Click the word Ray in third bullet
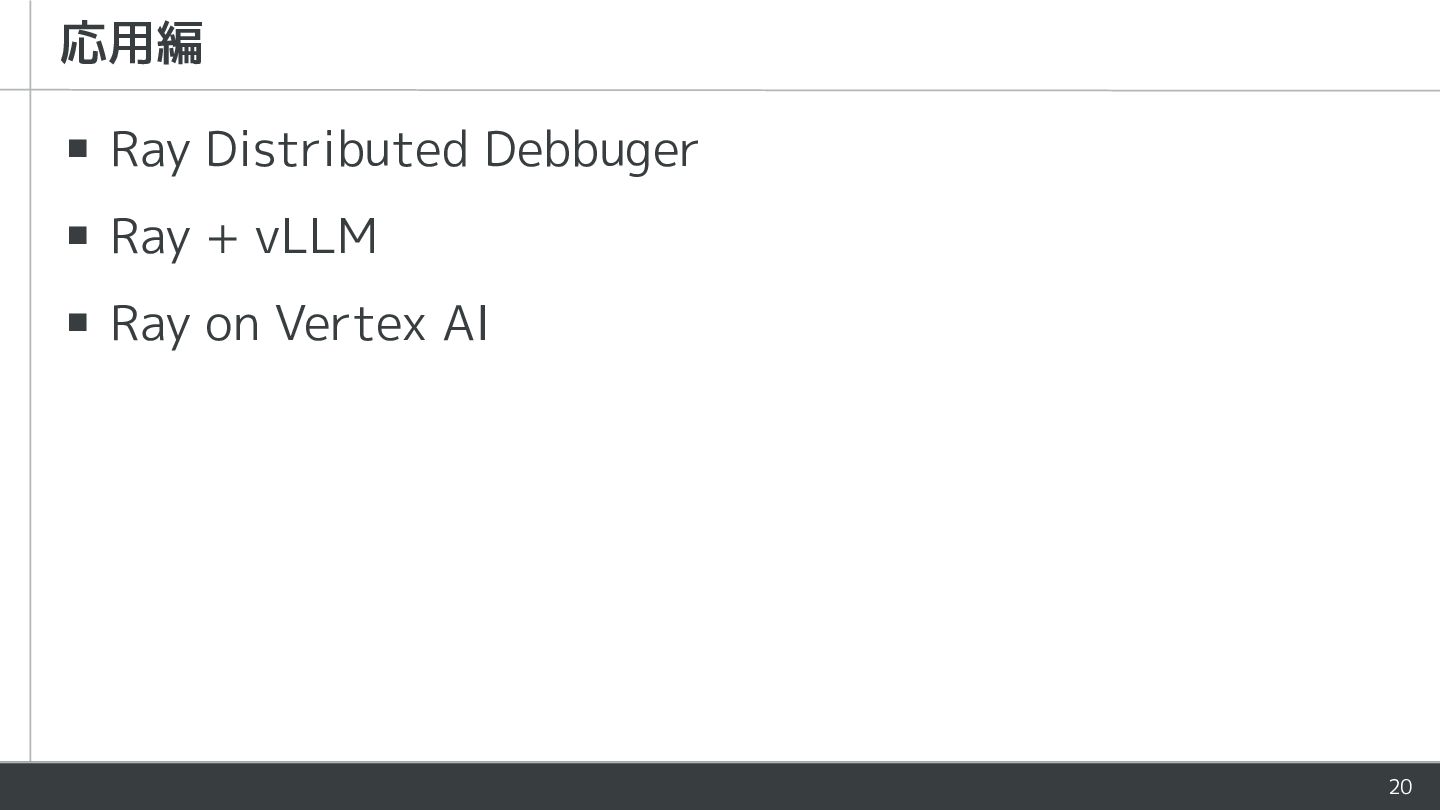This screenshot has height=810, width=1440. click(149, 323)
